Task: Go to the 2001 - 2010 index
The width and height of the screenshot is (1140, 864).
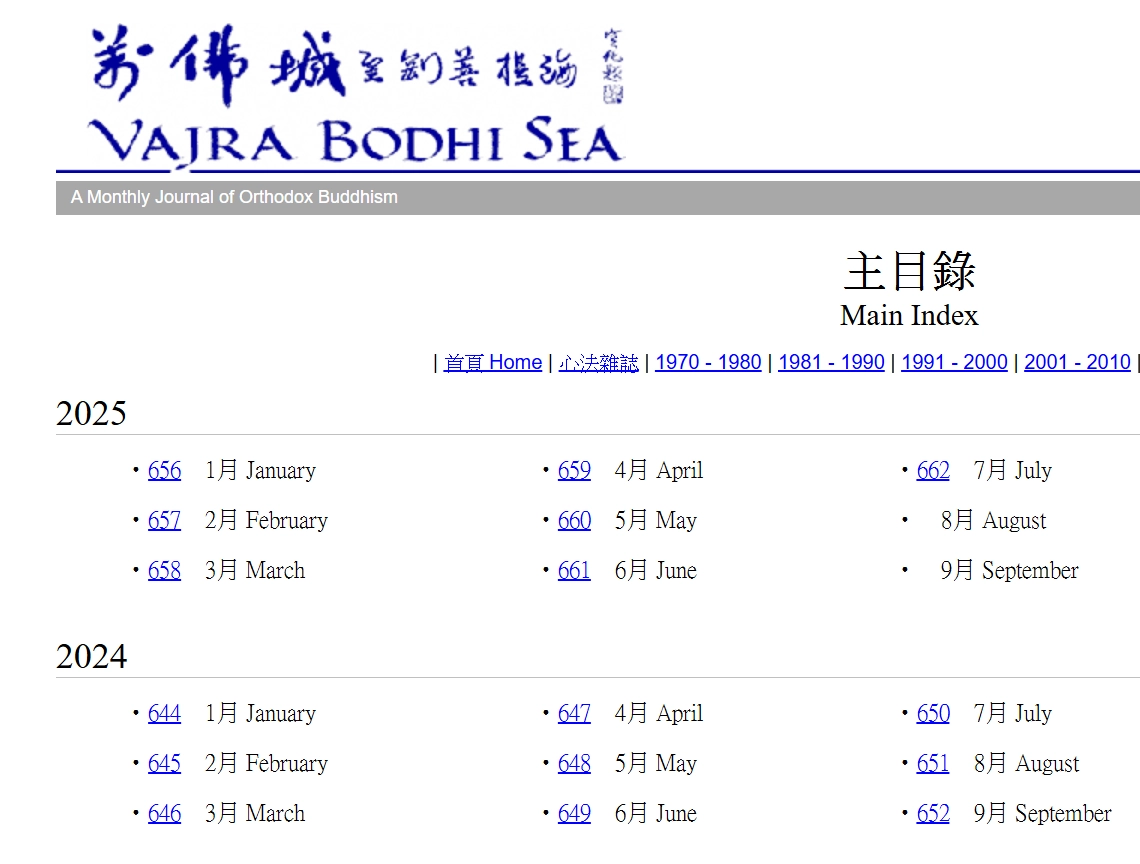Action: pyautogui.click(x=1077, y=363)
